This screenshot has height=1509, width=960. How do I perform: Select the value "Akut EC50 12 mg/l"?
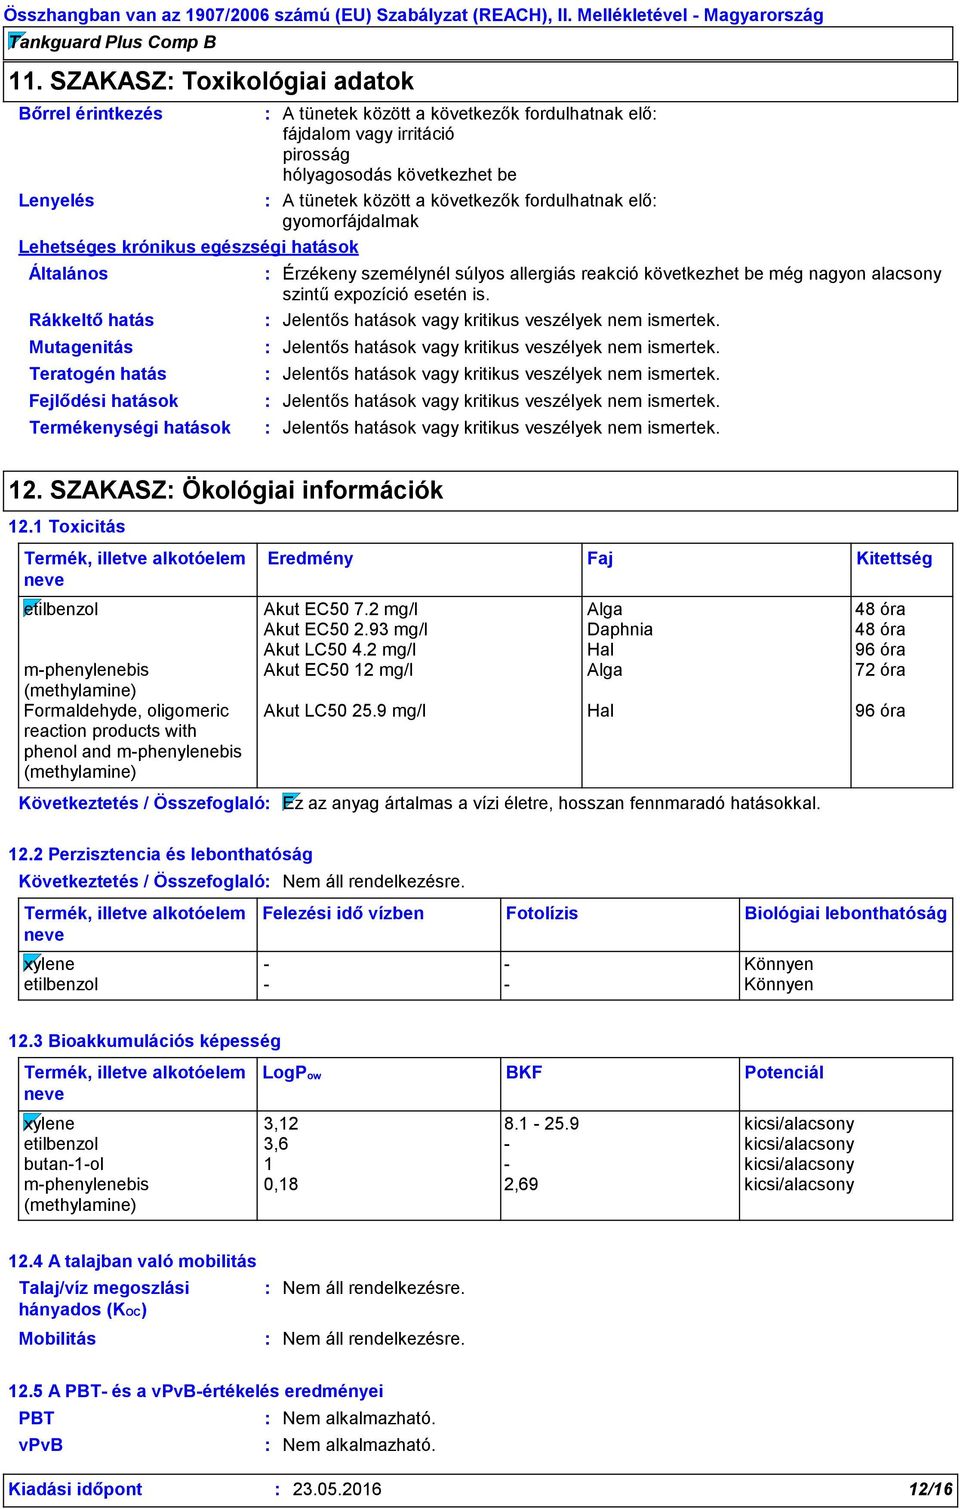(x=338, y=670)
